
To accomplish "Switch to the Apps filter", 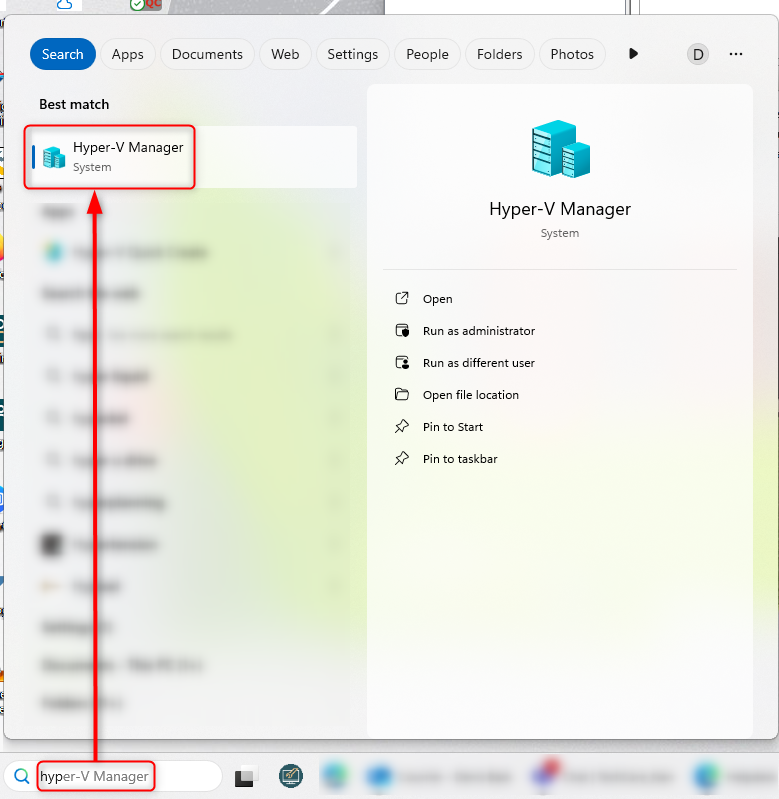I will pos(127,54).
